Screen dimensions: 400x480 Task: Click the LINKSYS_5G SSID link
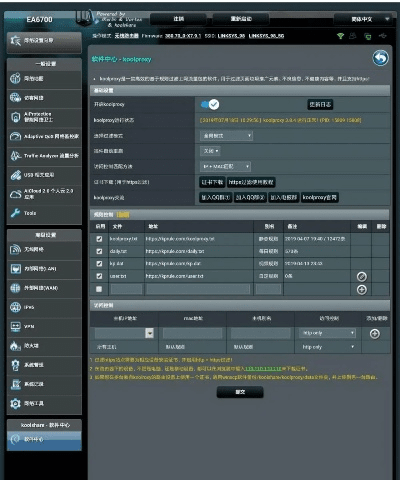pyautogui.click(x=266, y=36)
